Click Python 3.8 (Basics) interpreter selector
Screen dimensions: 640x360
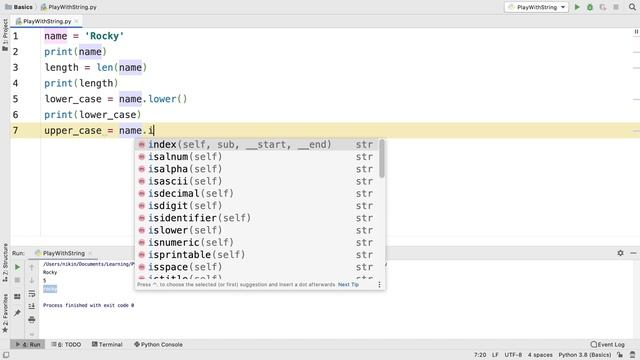click(x=584, y=355)
